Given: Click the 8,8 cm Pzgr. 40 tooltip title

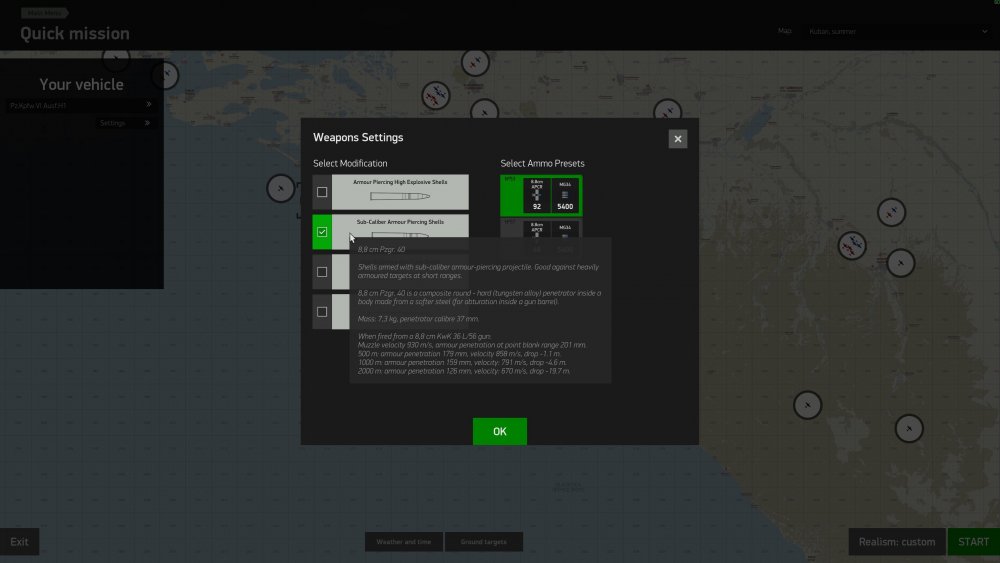Looking at the screenshot, I should [381, 249].
